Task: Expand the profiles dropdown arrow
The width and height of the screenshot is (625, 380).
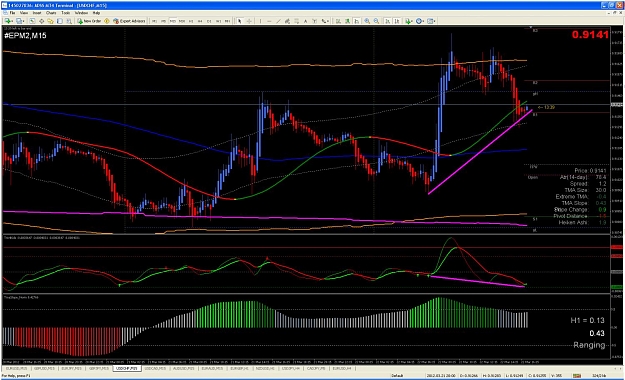Action: [x=24, y=21]
